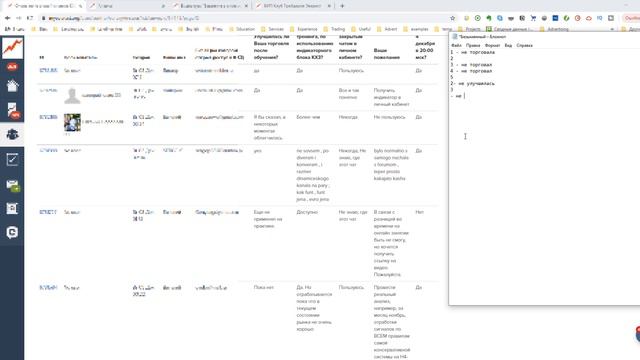Screen dimensions: 640x360
Task: Close the second browser tab
Action: pos(163,6)
